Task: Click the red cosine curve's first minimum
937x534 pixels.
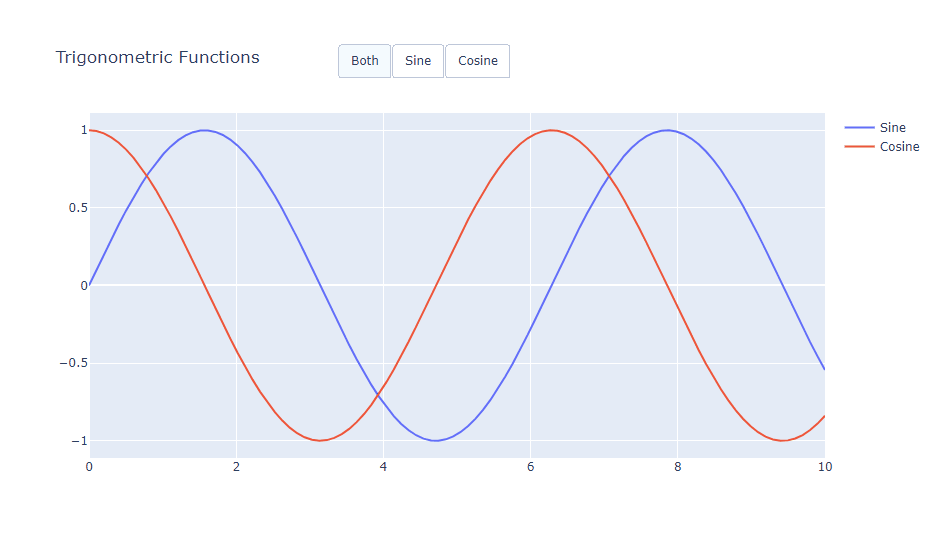Action: (320, 440)
